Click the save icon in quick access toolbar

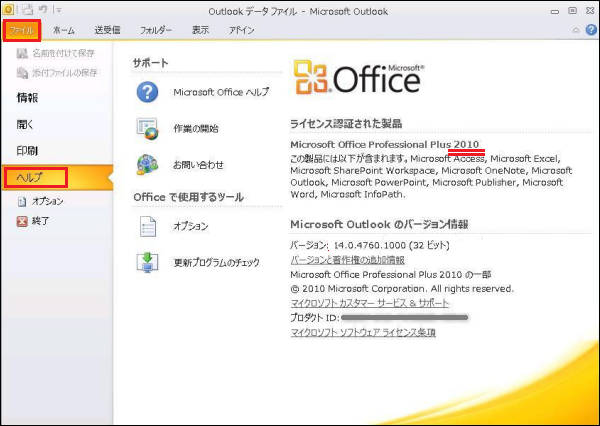27,10
